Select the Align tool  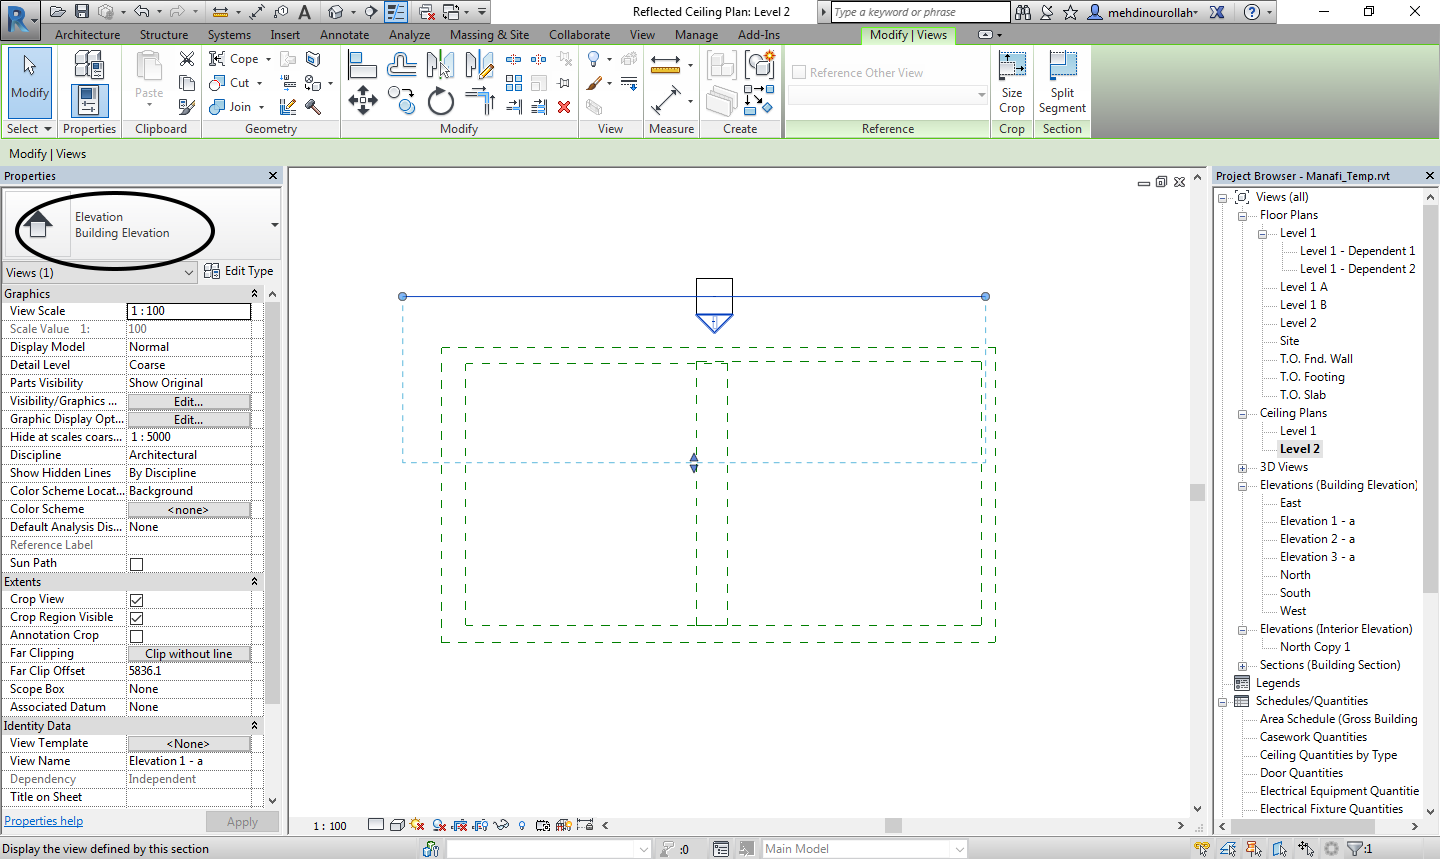click(362, 65)
